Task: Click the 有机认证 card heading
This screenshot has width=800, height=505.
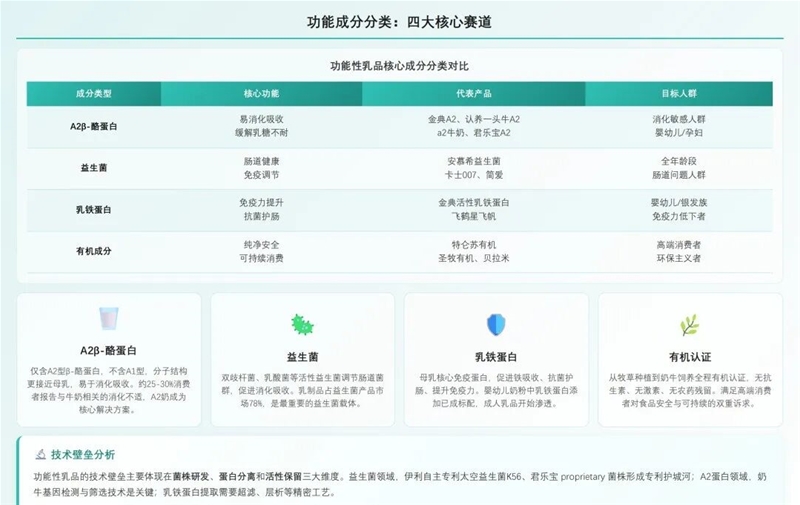Action: (x=690, y=357)
